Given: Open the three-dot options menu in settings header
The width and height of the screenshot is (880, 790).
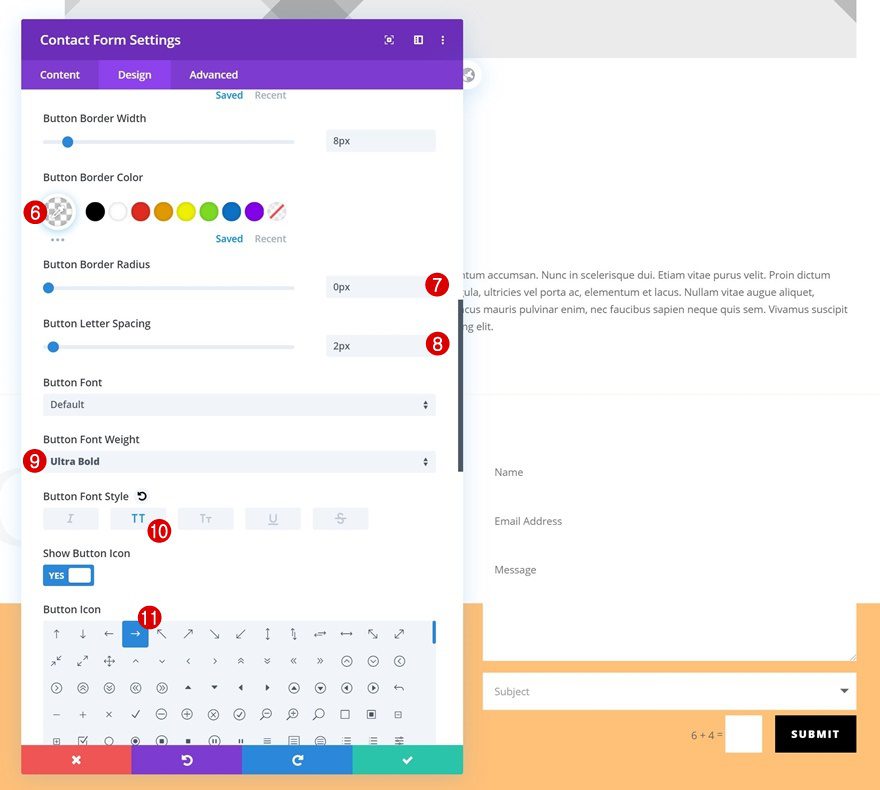Looking at the screenshot, I should (443, 39).
